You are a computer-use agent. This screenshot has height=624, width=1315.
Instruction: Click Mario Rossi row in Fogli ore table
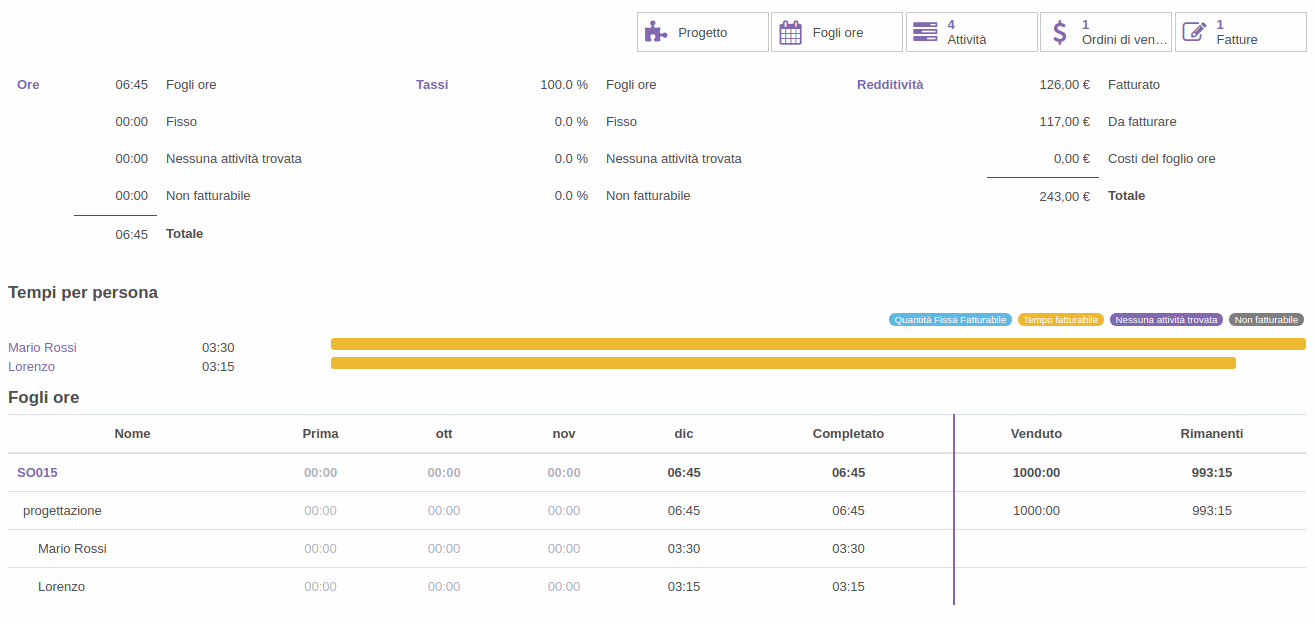coord(72,549)
